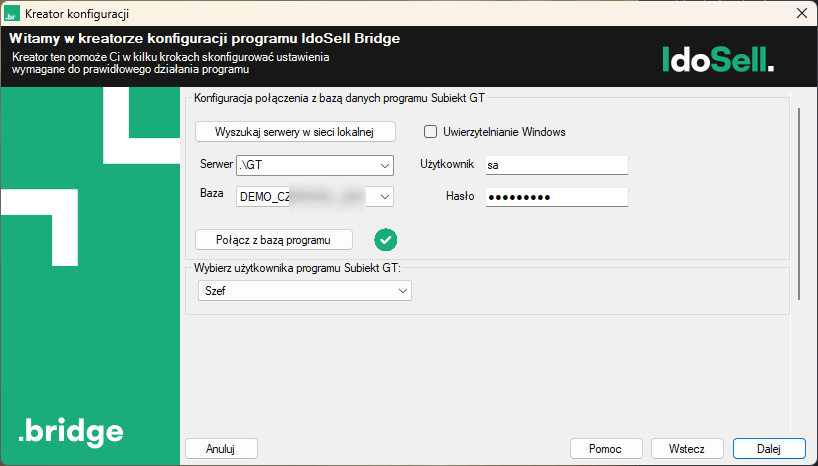Click the vertical scrollbar on the right
This screenshot has width=818, height=466.
point(799,204)
